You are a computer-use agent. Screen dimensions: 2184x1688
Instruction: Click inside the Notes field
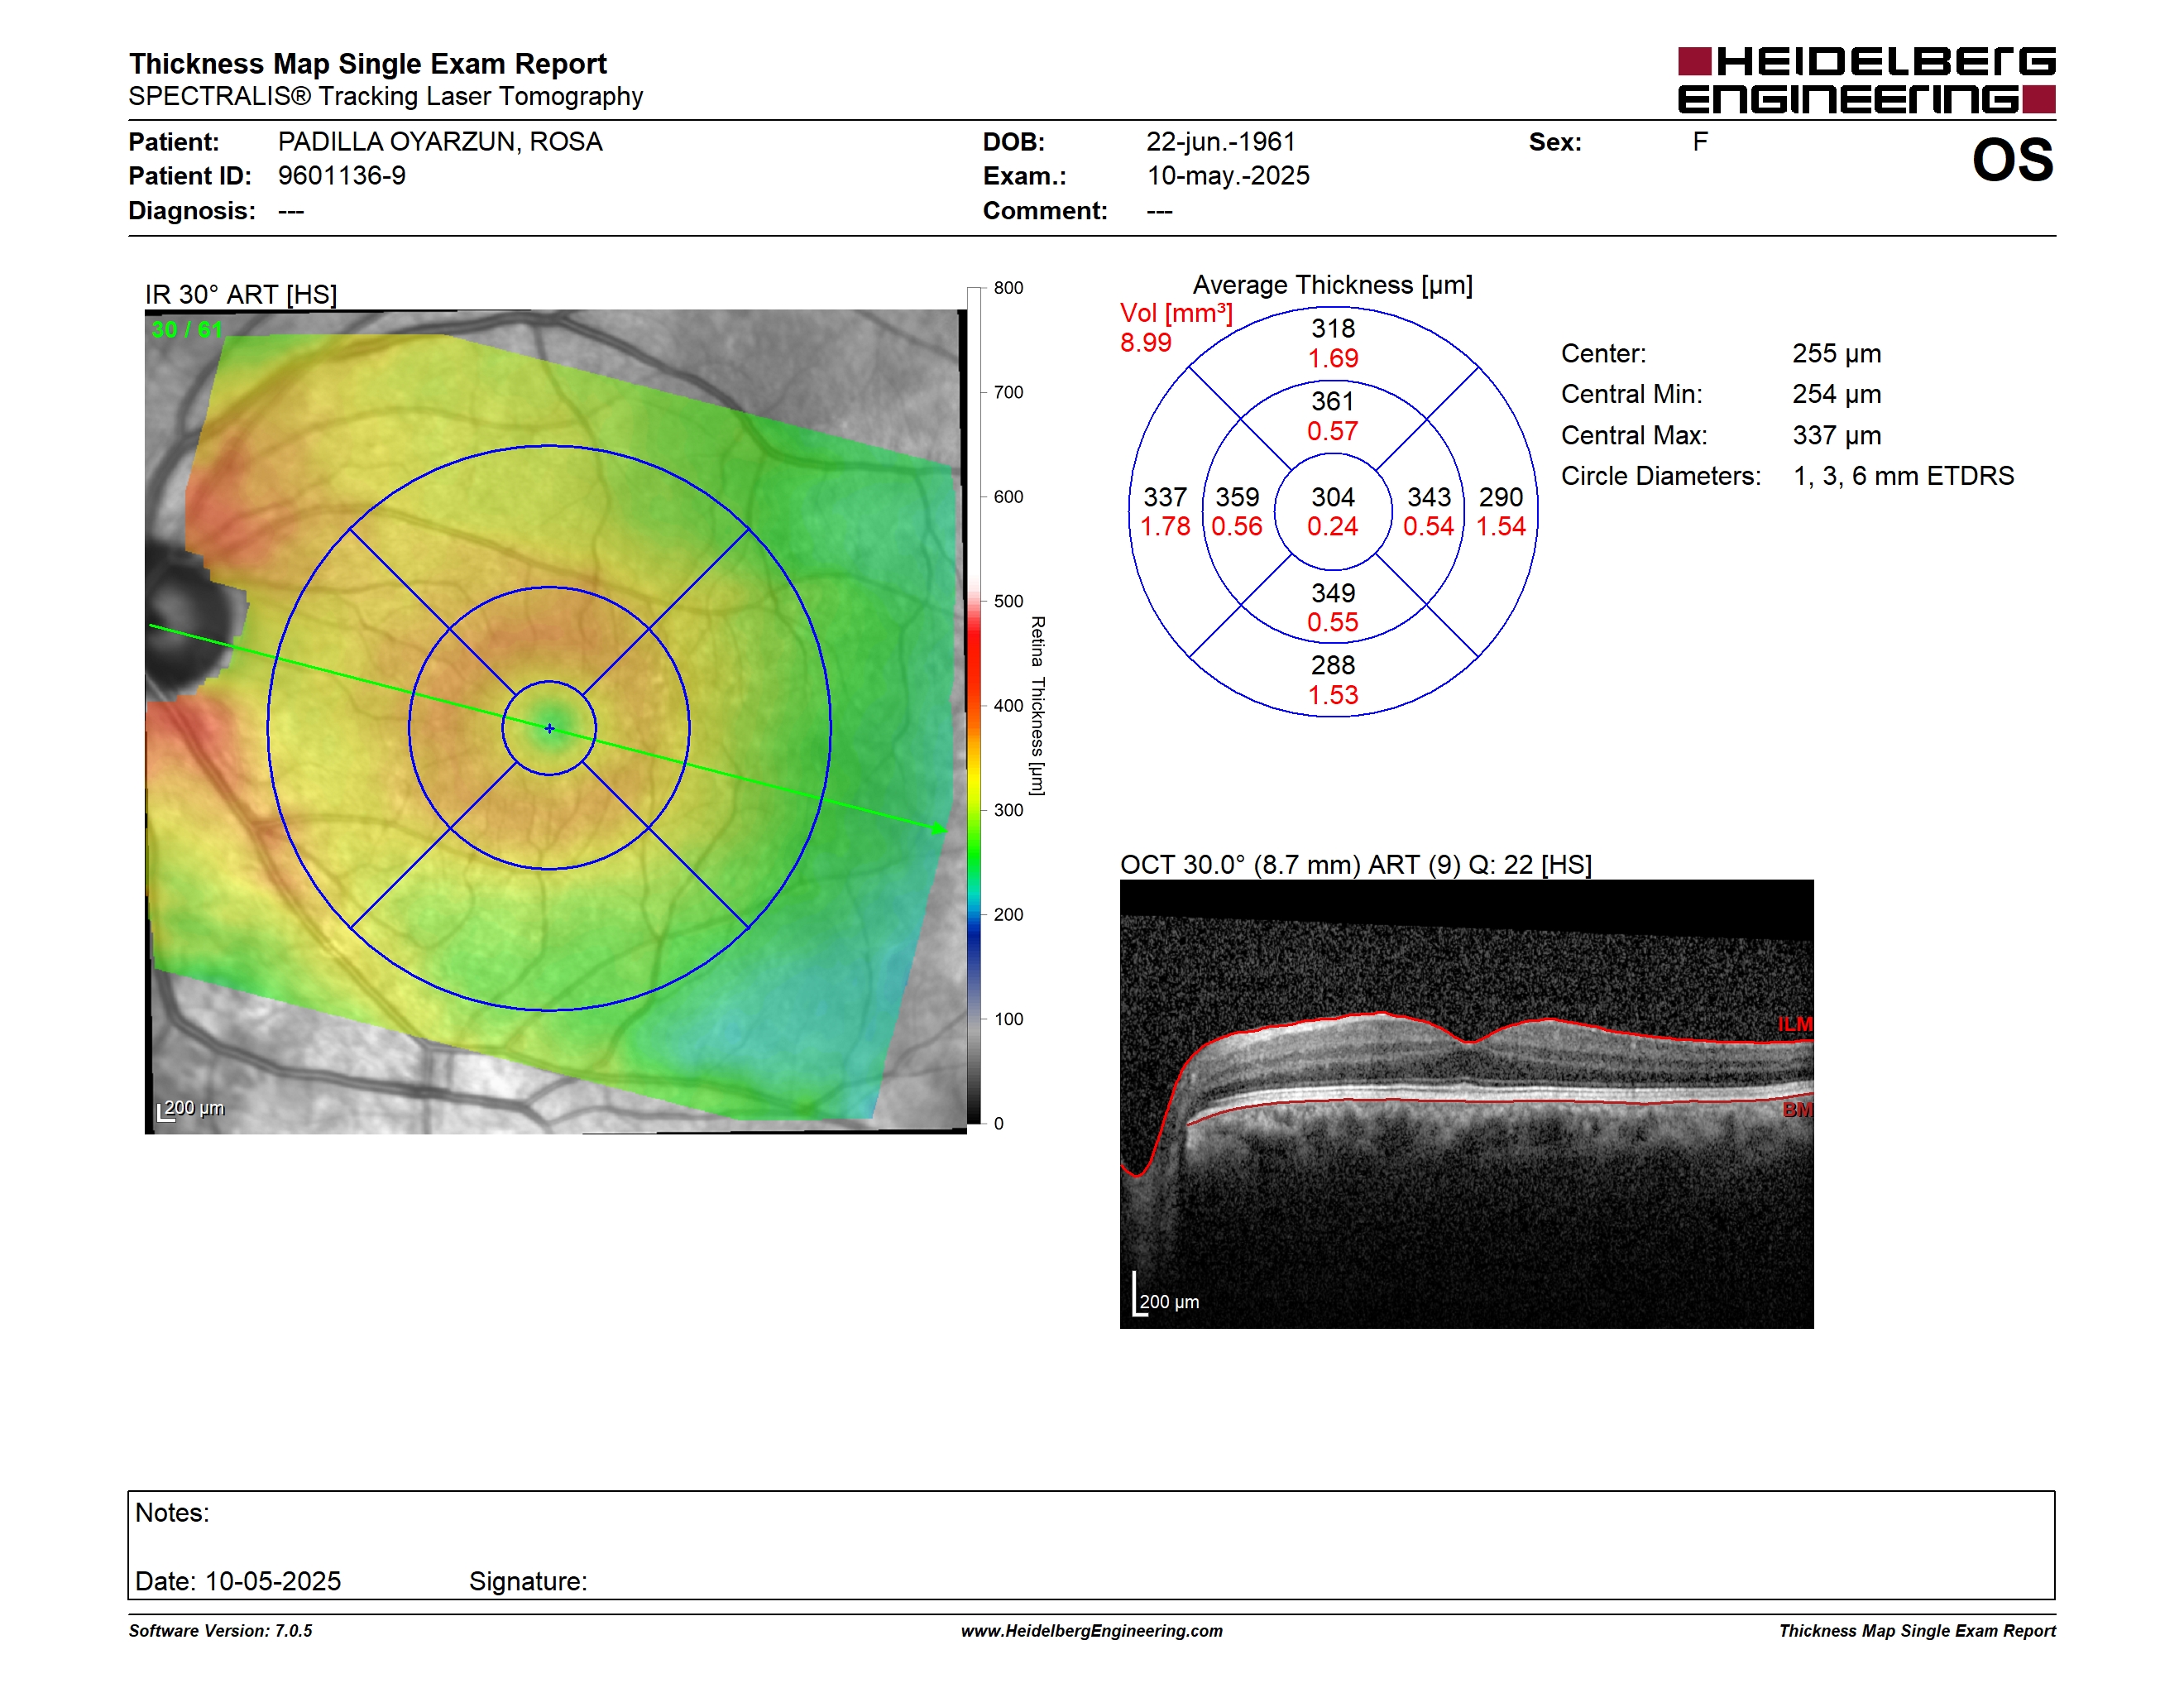(x=1091, y=1545)
